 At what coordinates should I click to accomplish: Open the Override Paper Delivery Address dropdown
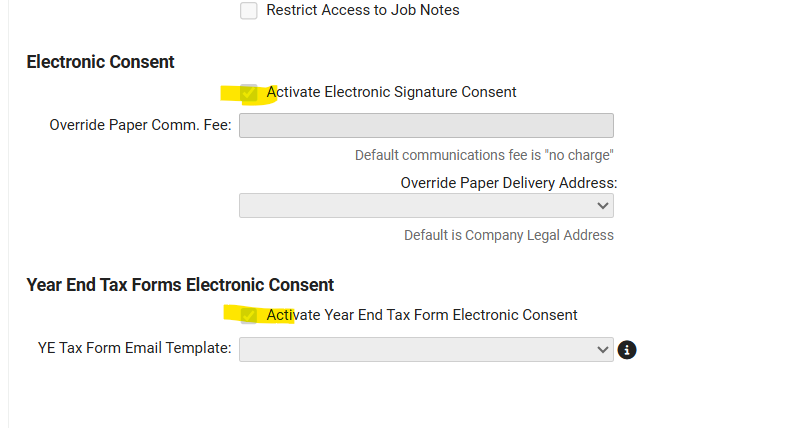click(425, 205)
